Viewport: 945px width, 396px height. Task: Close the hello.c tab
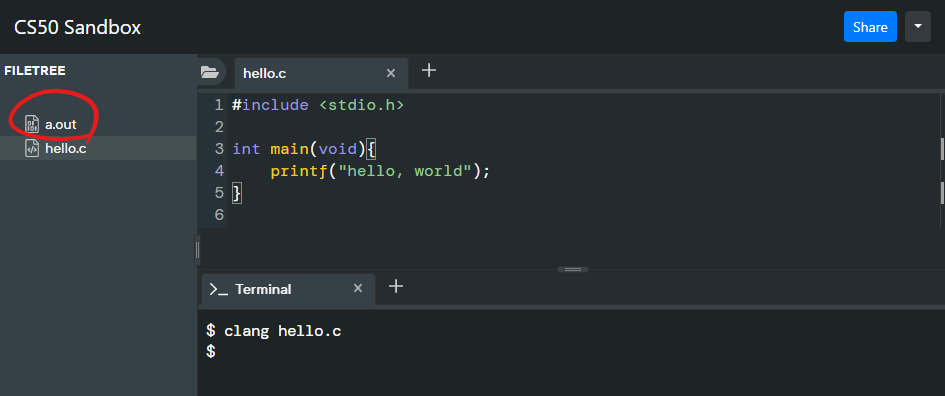[391, 74]
